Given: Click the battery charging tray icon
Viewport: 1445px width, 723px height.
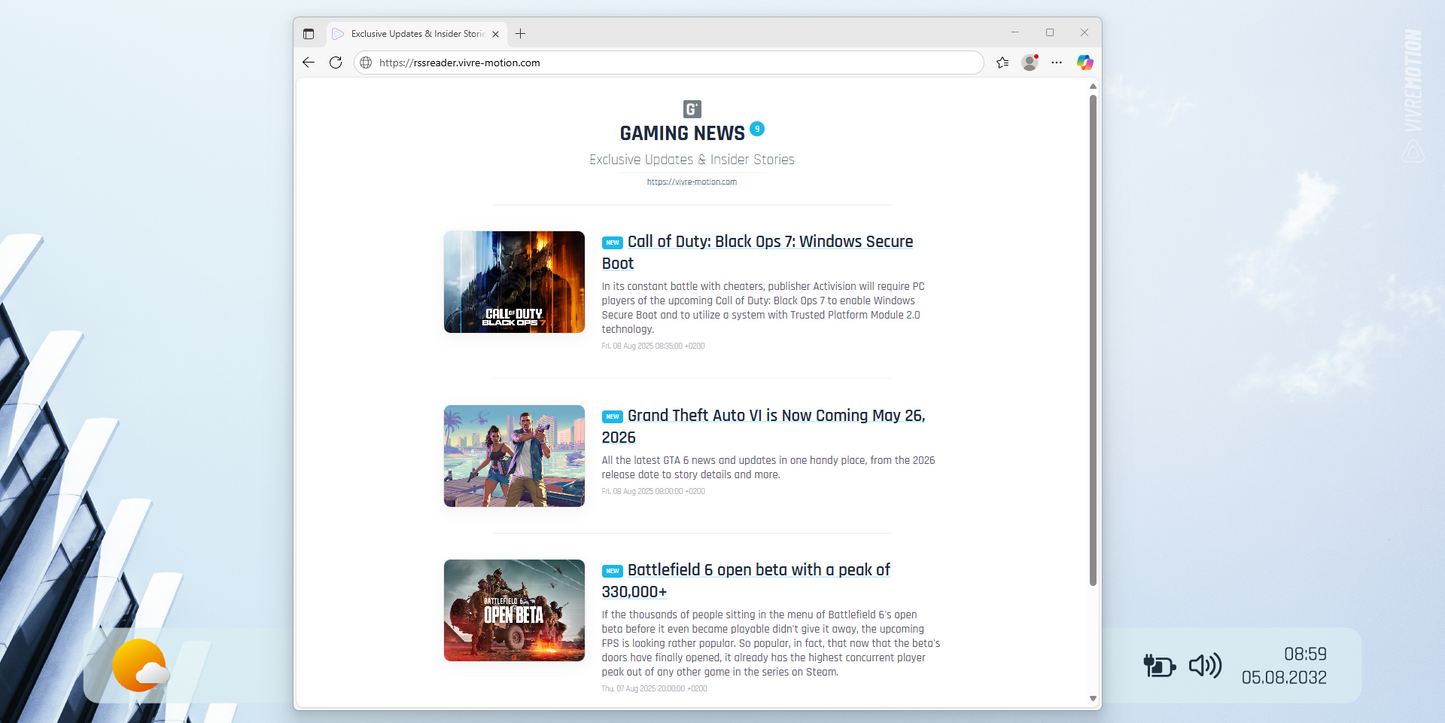Looking at the screenshot, I should click(1158, 665).
